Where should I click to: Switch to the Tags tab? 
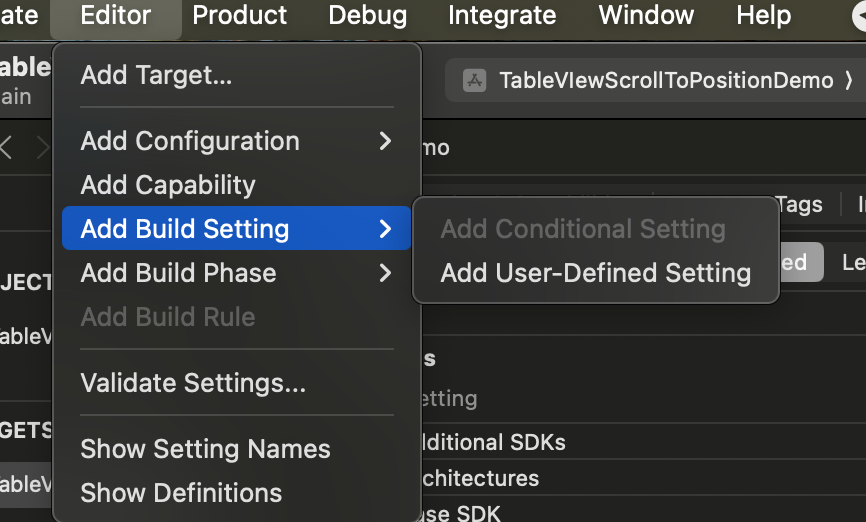pyautogui.click(x=798, y=205)
